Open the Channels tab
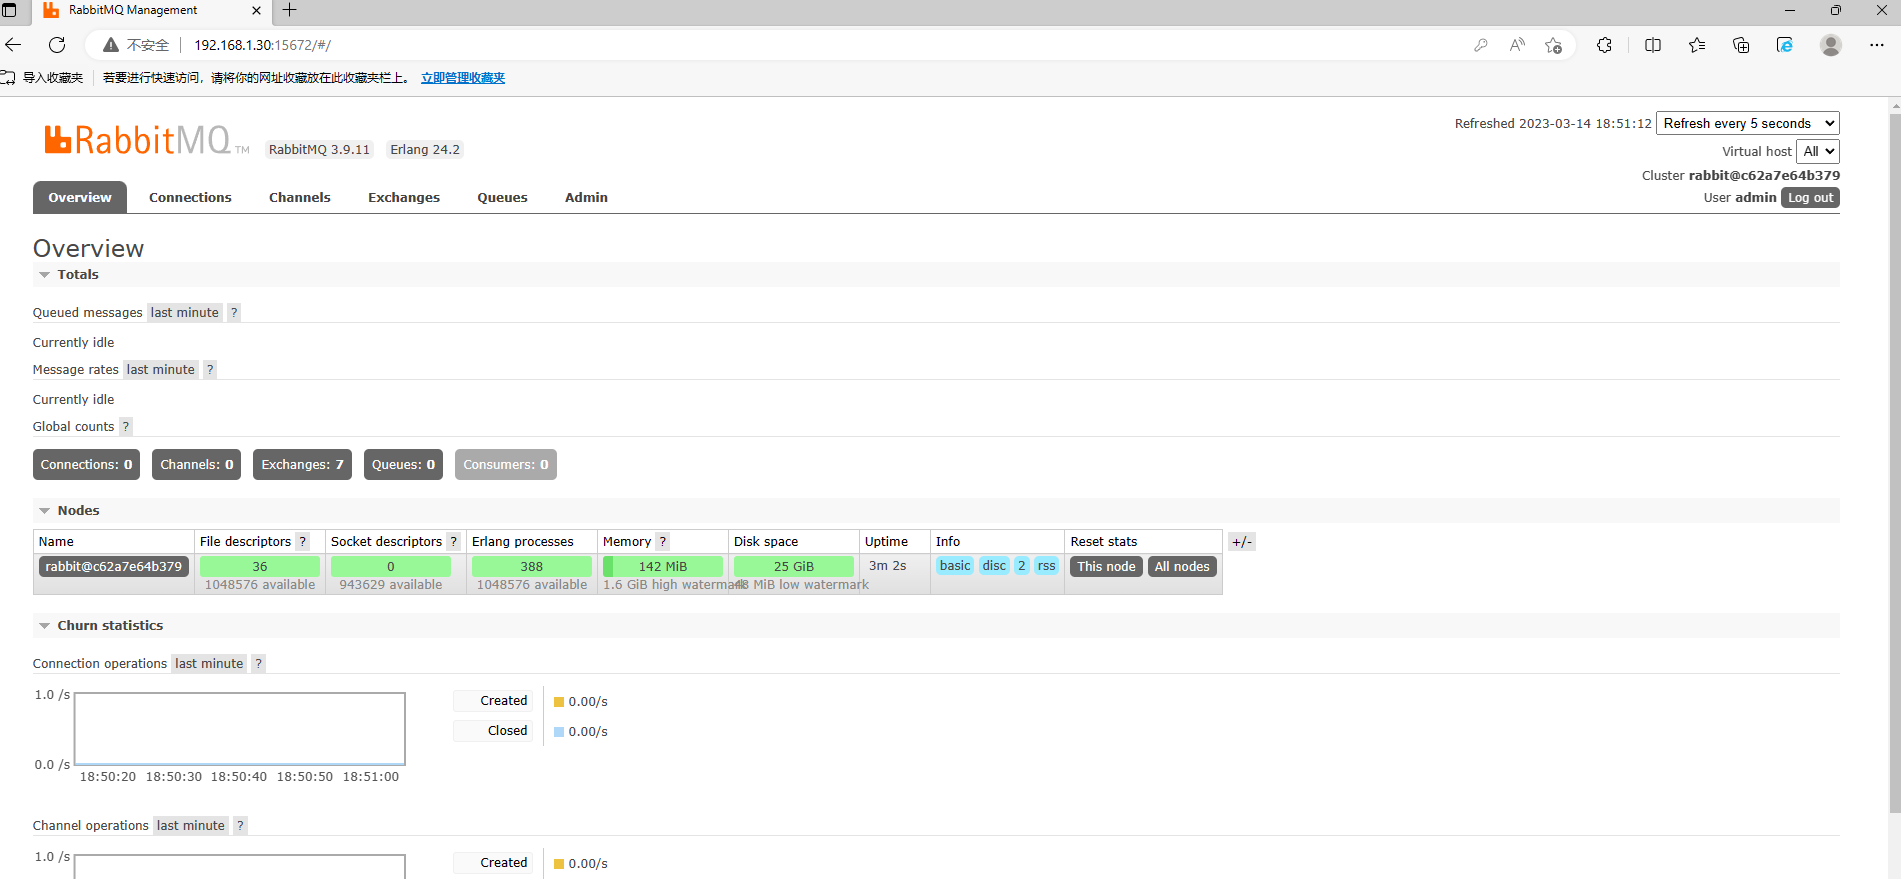Image resolution: width=1901 pixels, height=879 pixels. pos(300,198)
